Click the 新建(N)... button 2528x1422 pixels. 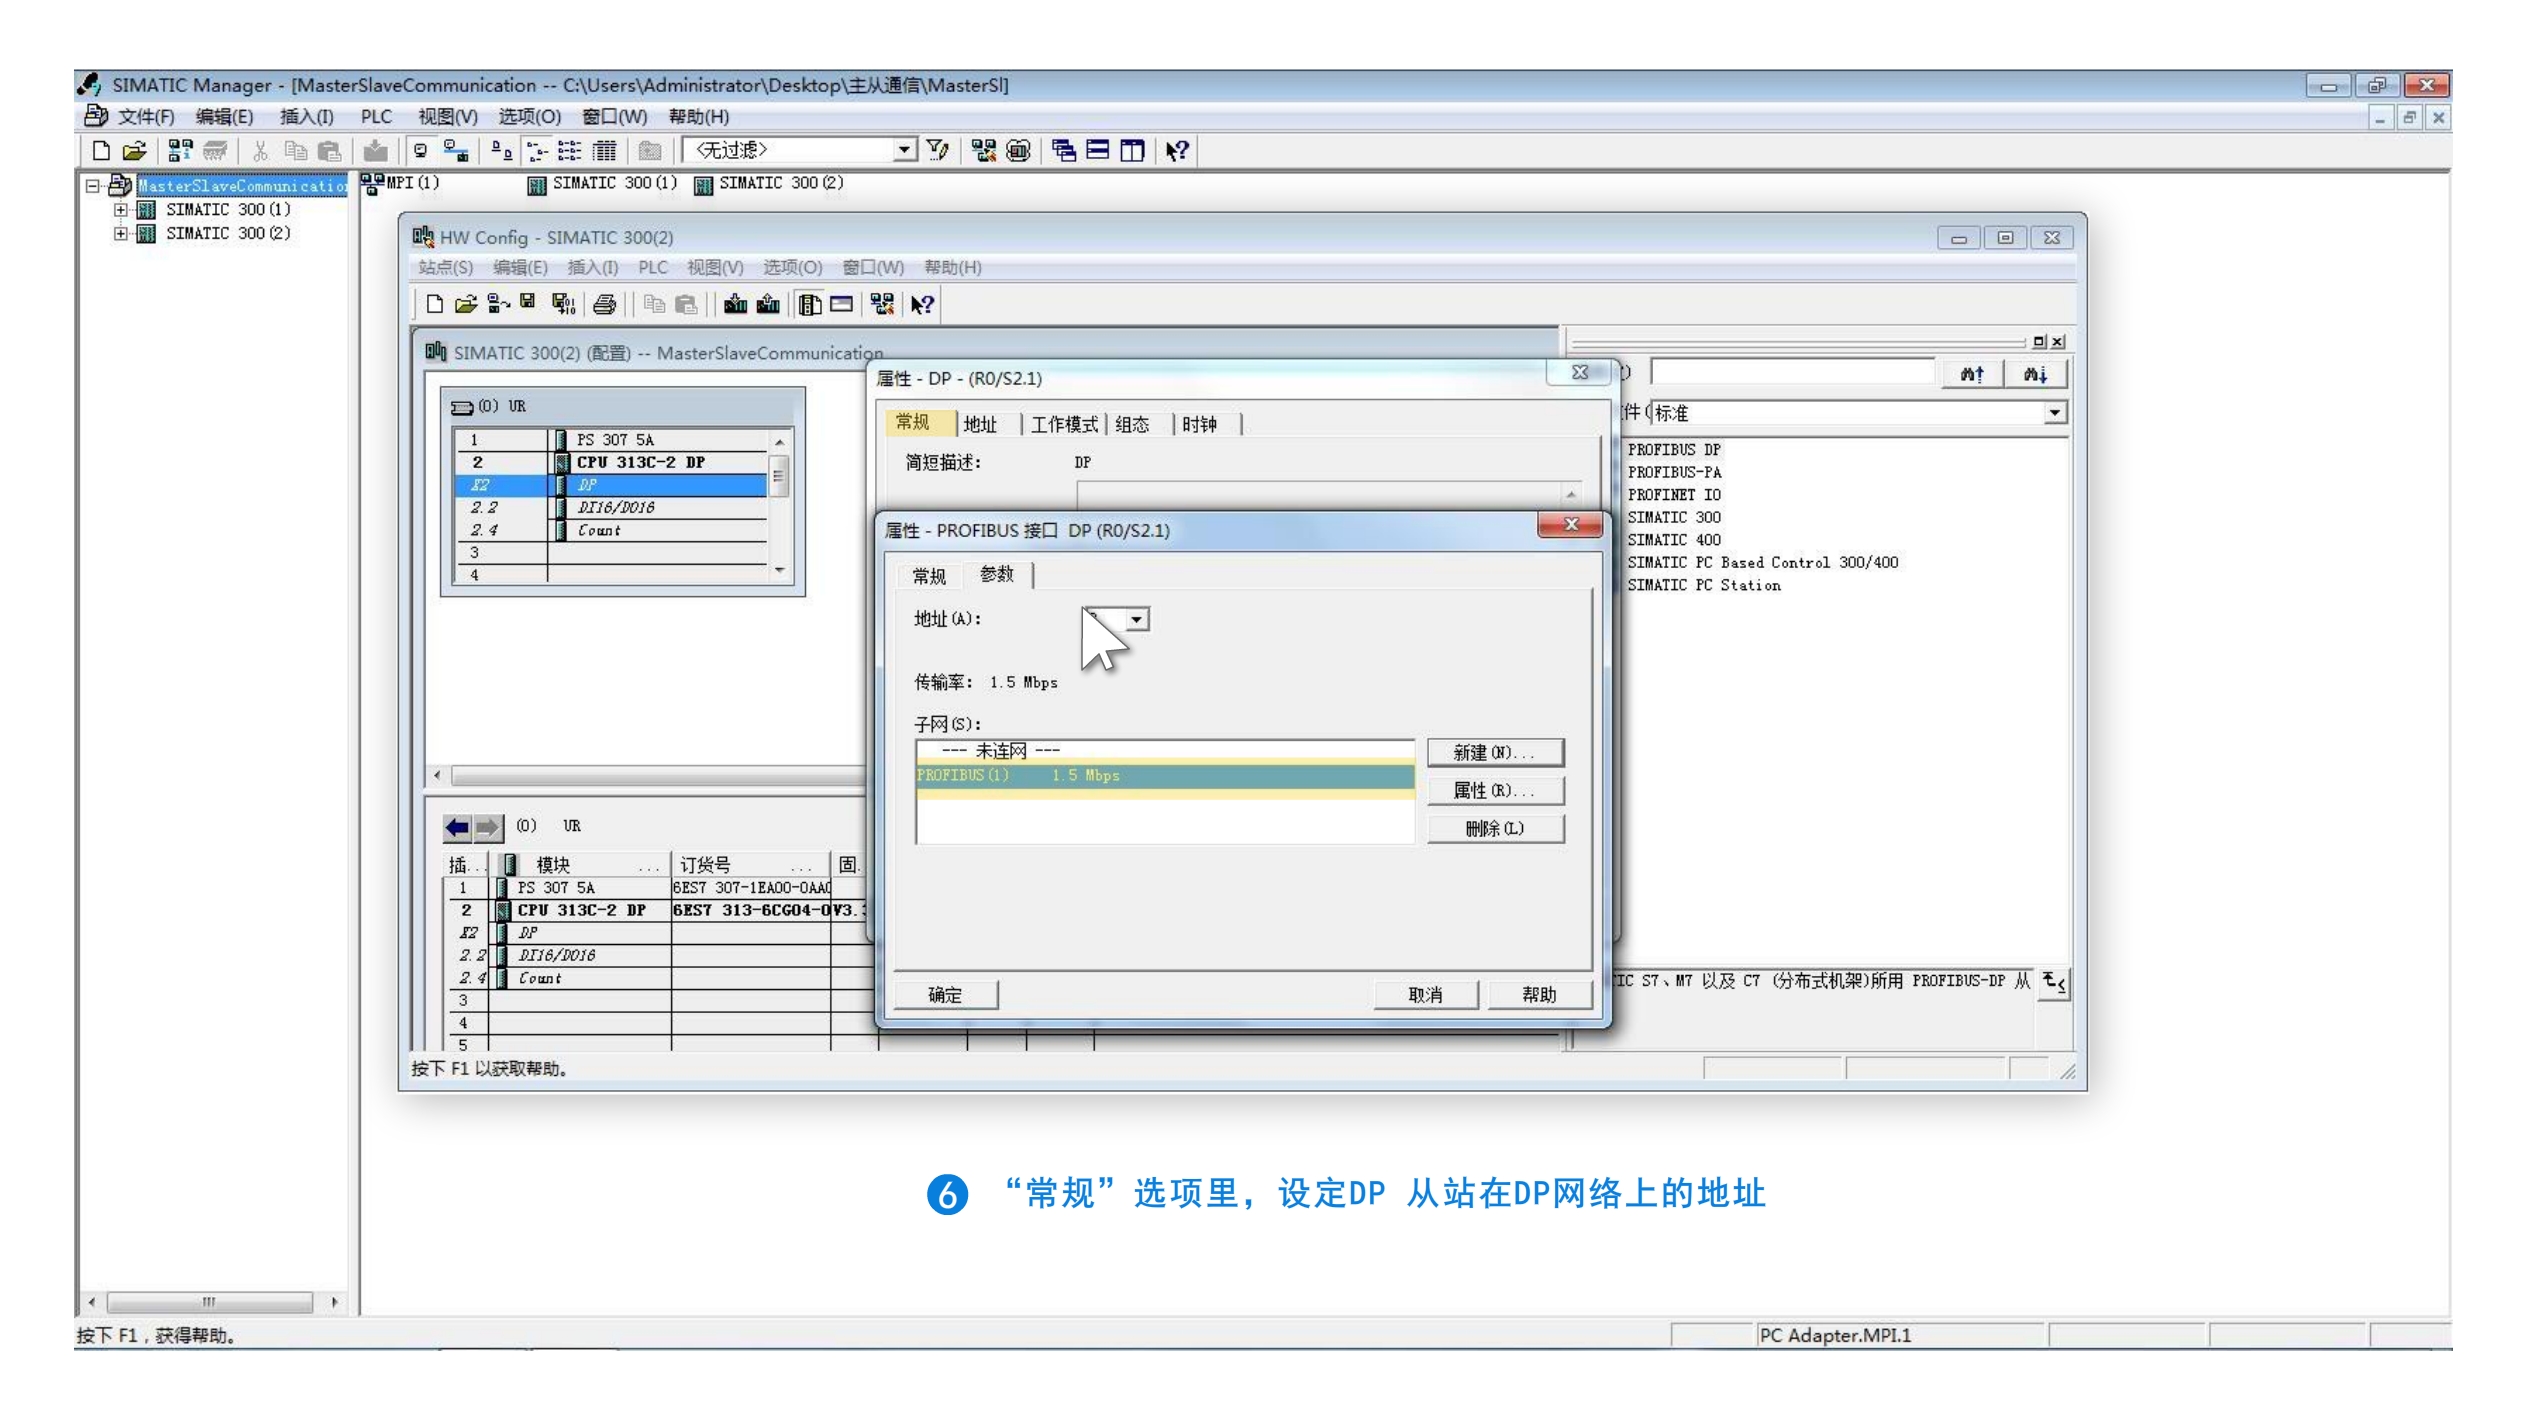1494,752
